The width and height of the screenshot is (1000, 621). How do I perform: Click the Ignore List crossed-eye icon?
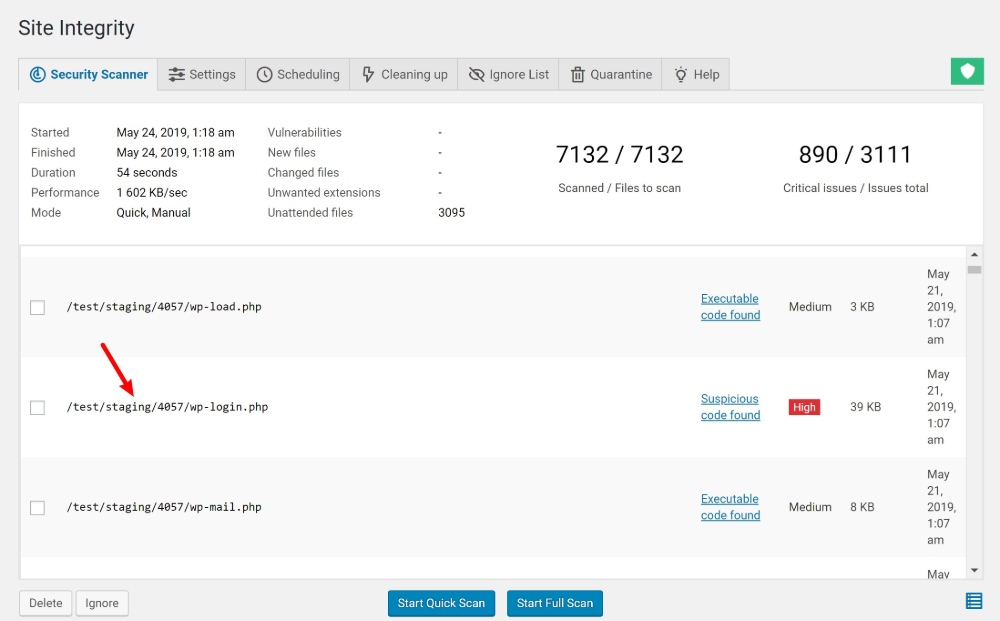tap(476, 75)
